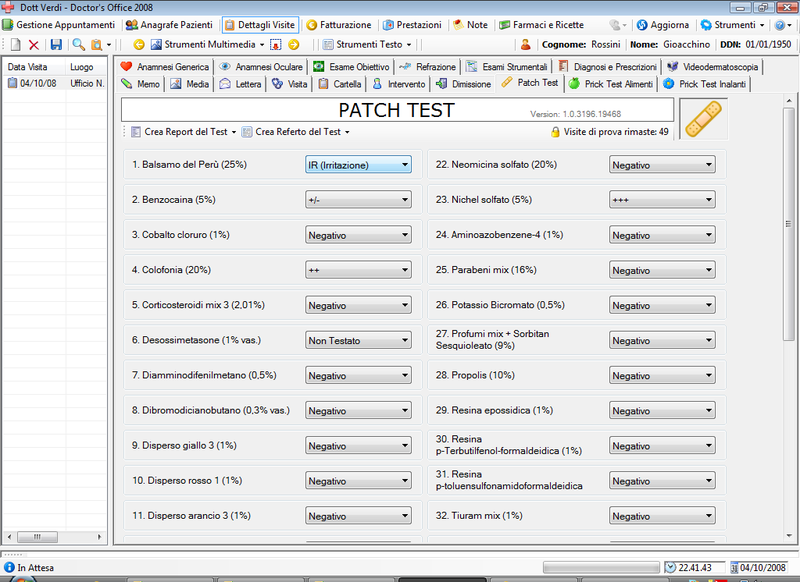Viewport: 800px width, 582px height.
Task: Click the clipboard paste icon in toolbar
Action: click(96, 45)
